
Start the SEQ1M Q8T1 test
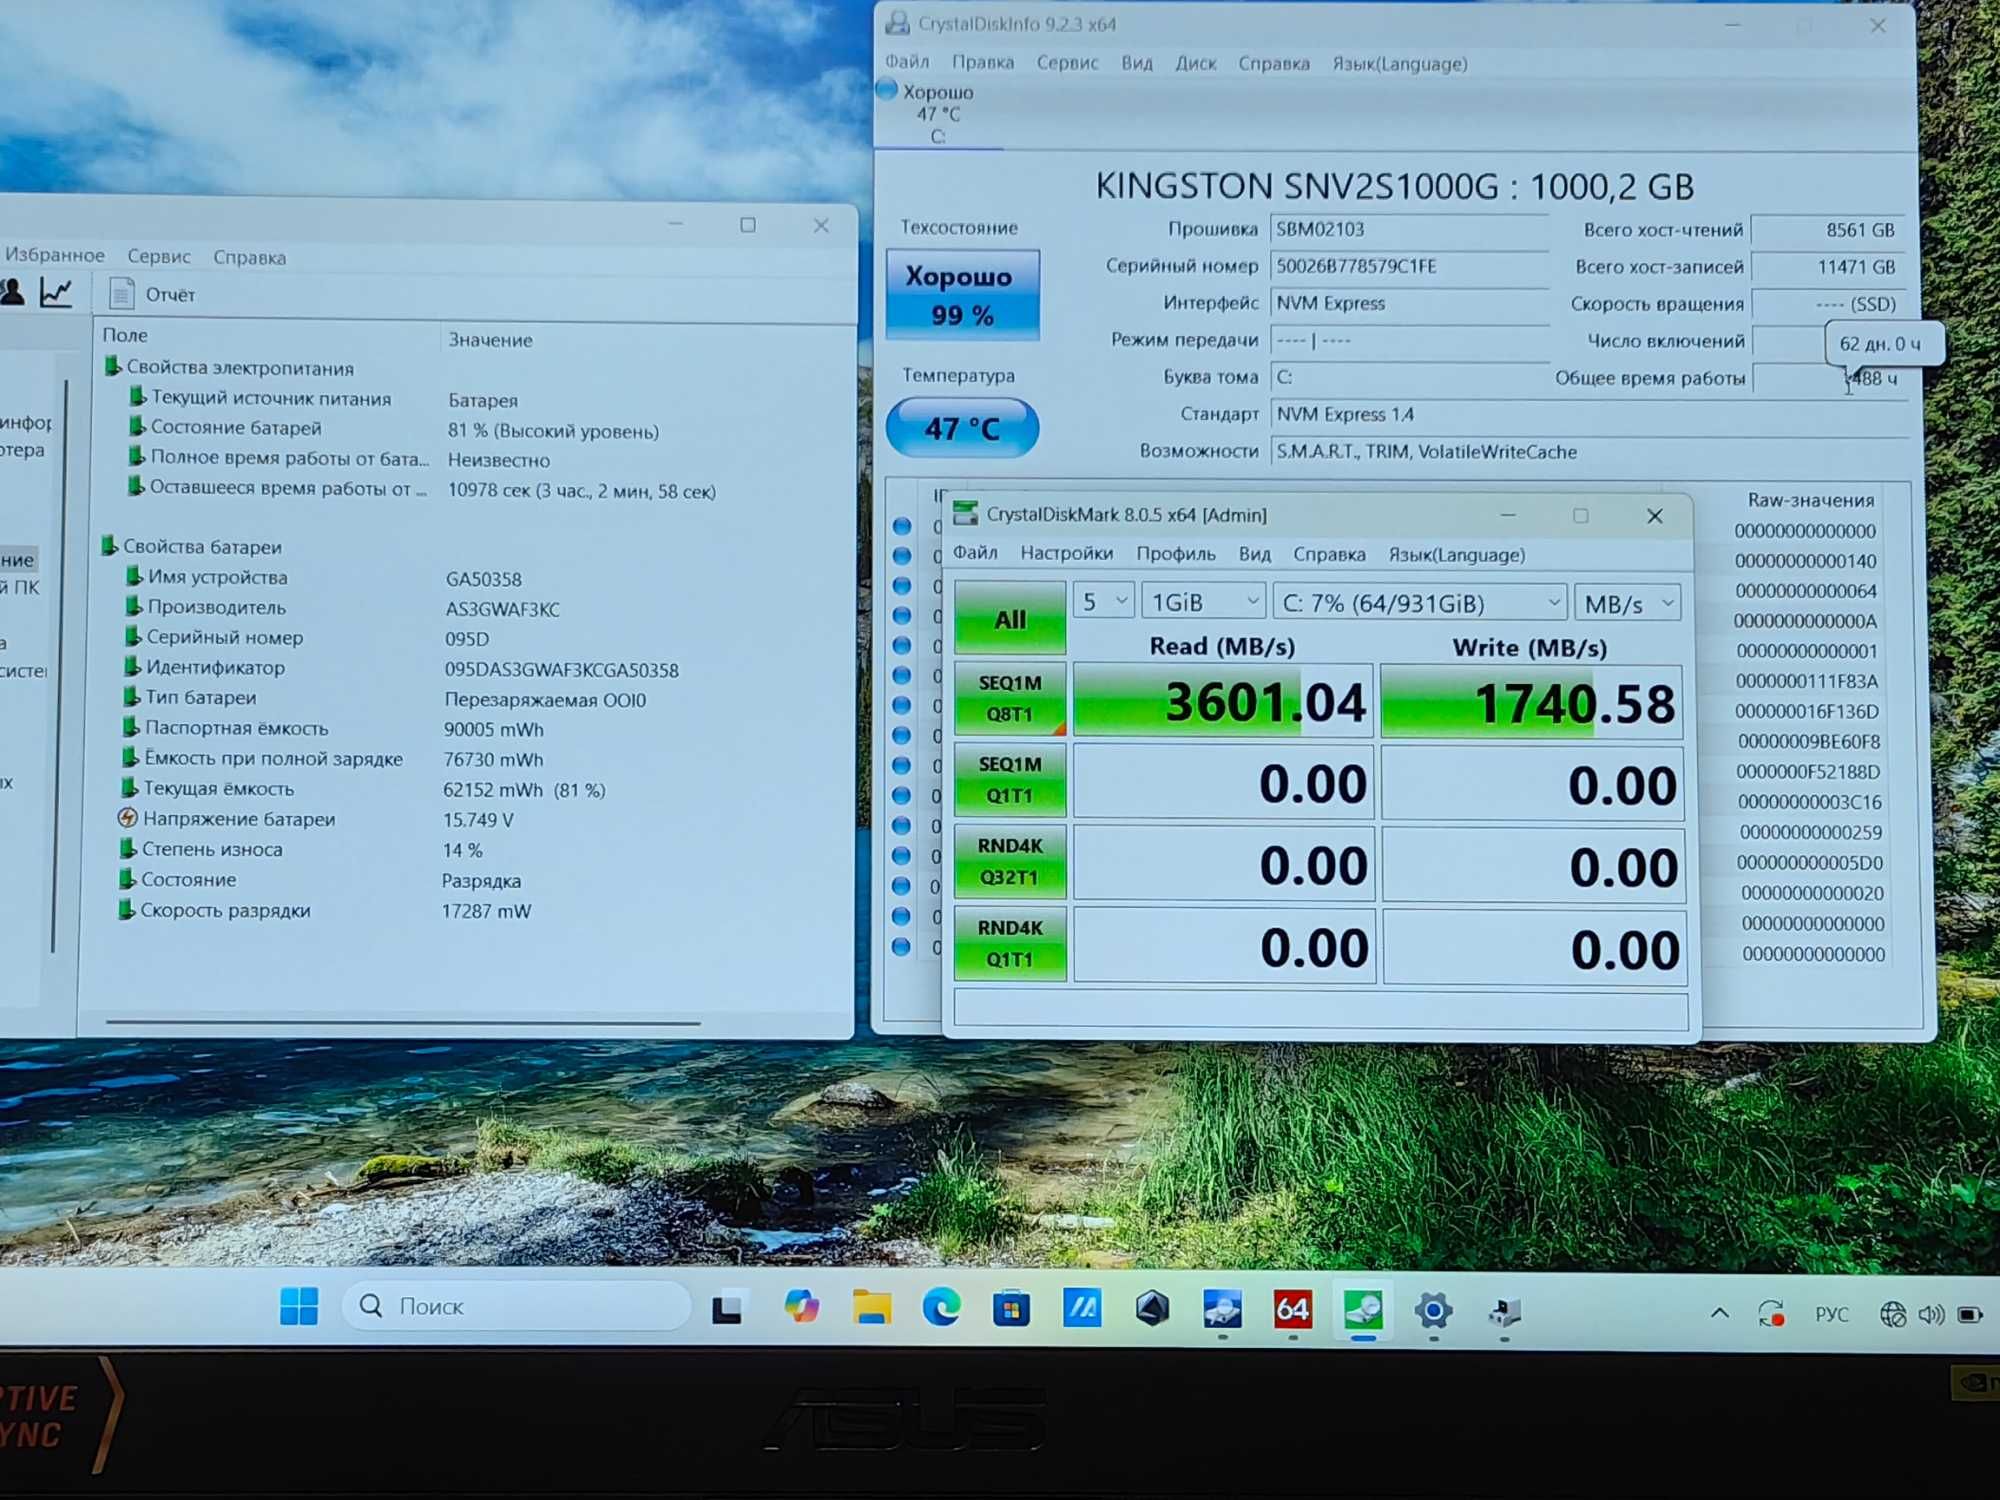pyautogui.click(x=1009, y=698)
